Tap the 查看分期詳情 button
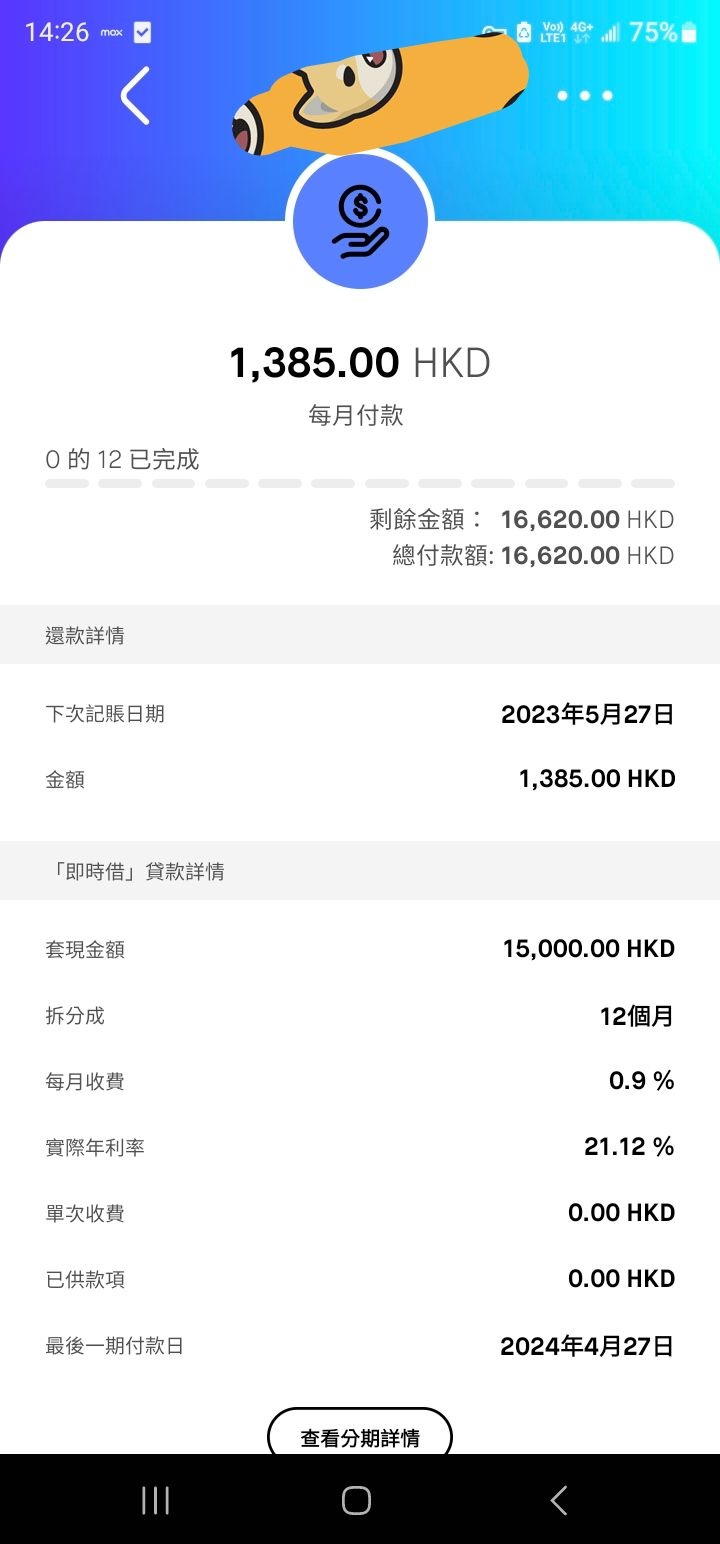The height and width of the screenshot is (1544, 720). pos(360,1436)
